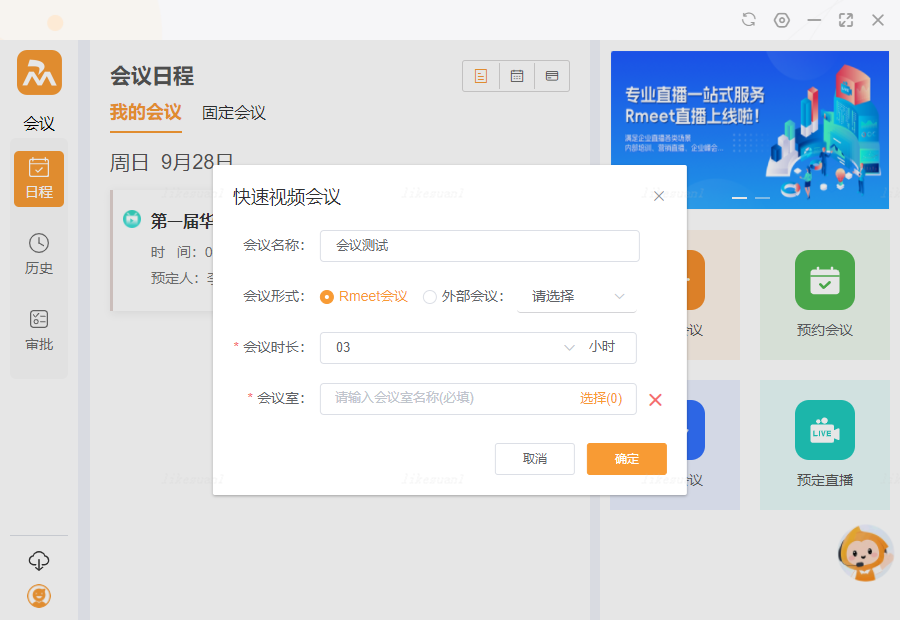The height and width of the screenshot is (620, 900).
Task: Open settings via the hexagon gear icon
Action: point(782,20)
